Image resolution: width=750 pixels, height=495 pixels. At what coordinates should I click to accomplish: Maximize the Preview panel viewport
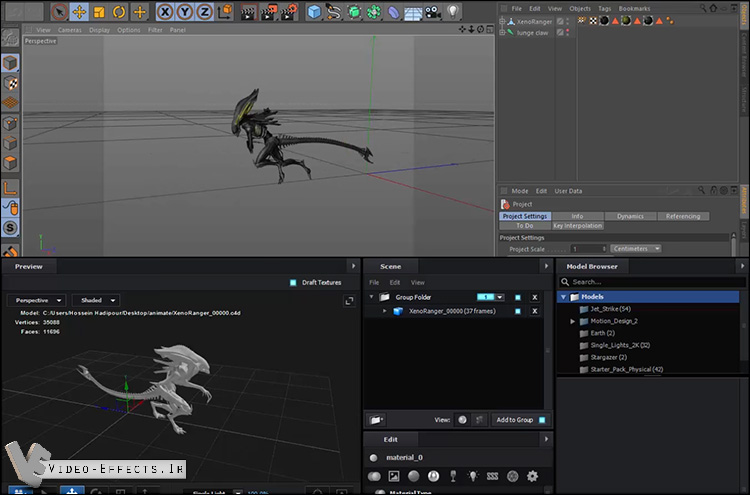(x=349, y=301)
